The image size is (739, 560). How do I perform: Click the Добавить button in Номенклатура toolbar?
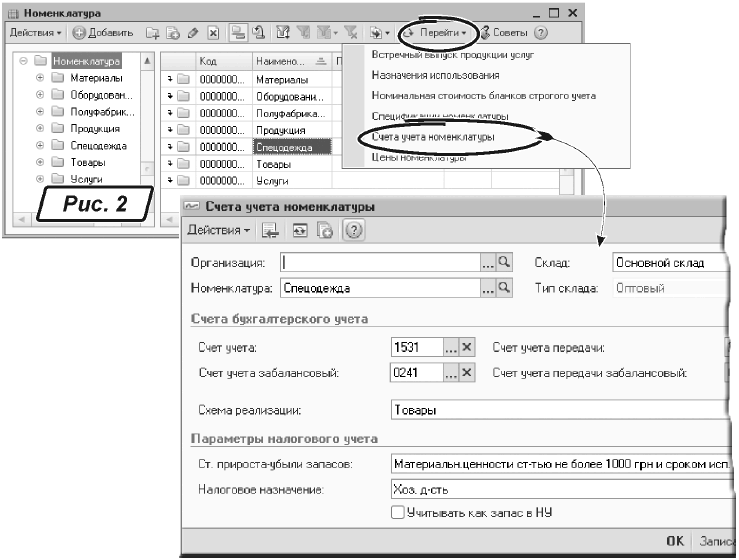102,33
